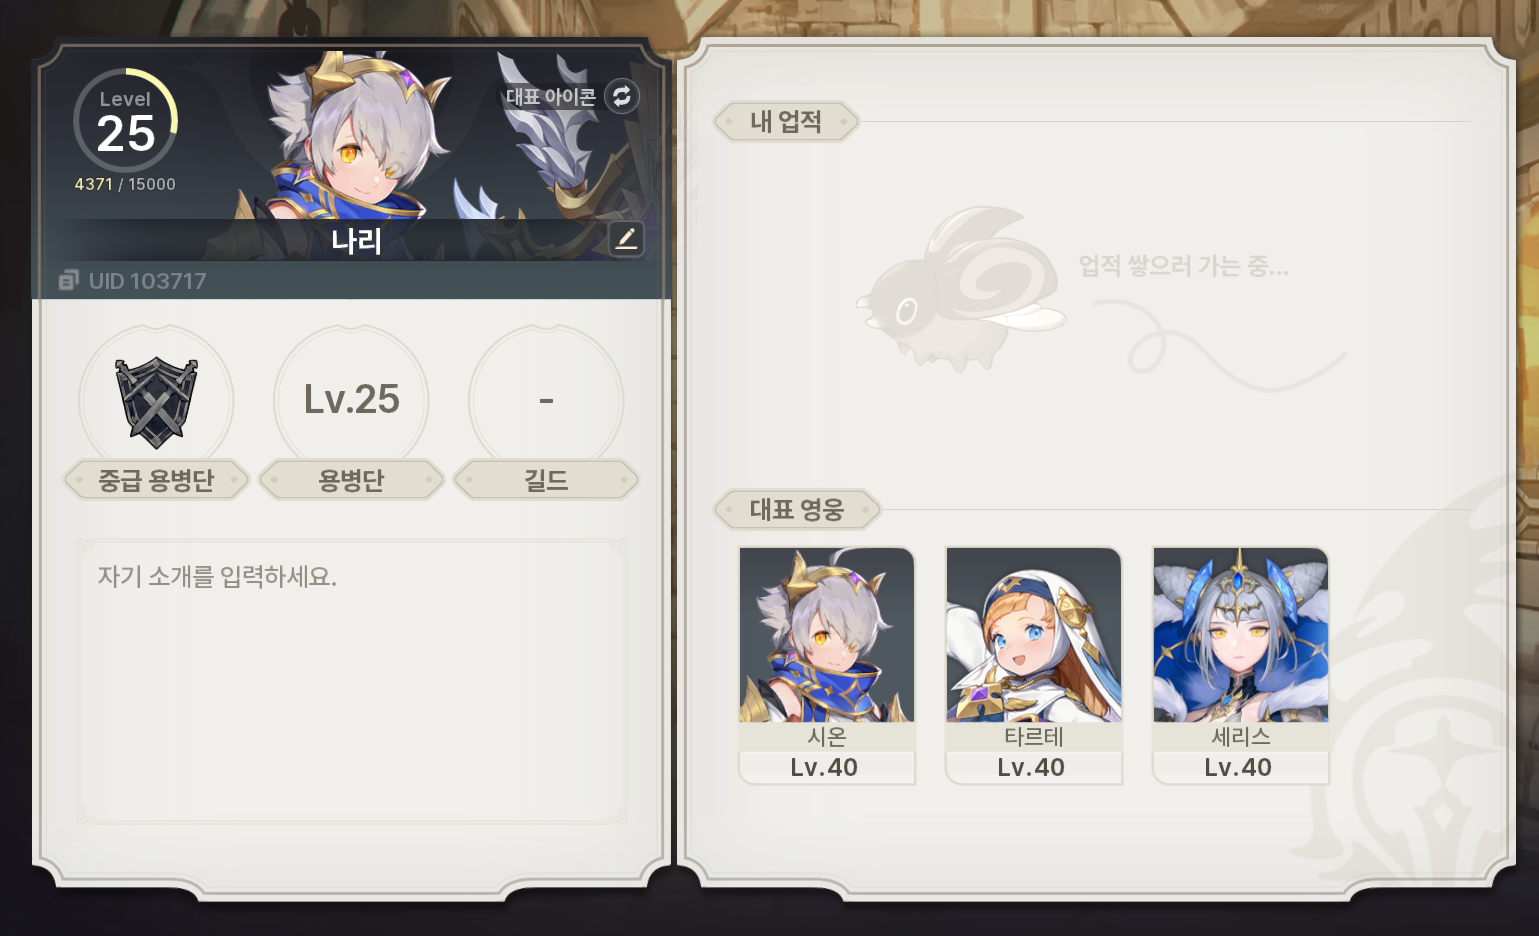Click the 대표 아이콘 label text

pyautogui.click(x=551, y=97)
